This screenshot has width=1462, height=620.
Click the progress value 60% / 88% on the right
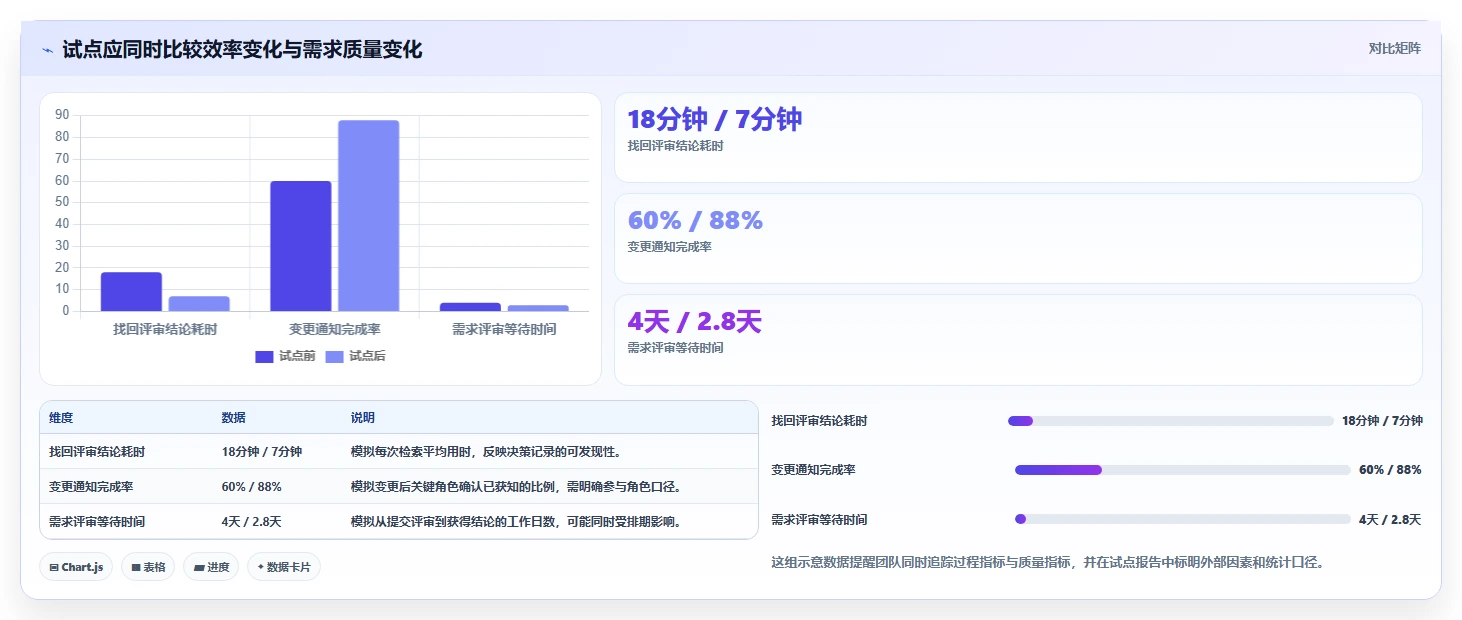click(1390, 470)
